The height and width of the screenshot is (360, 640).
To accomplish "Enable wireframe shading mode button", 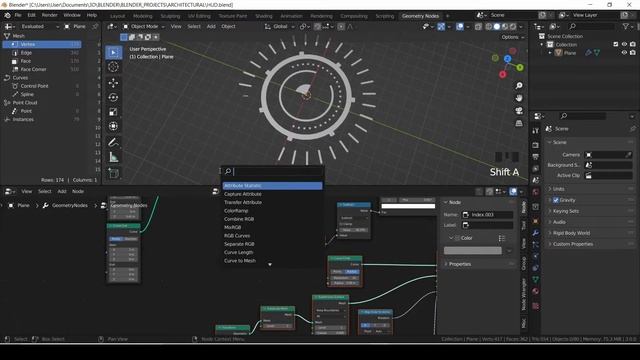I will [489, 27].
